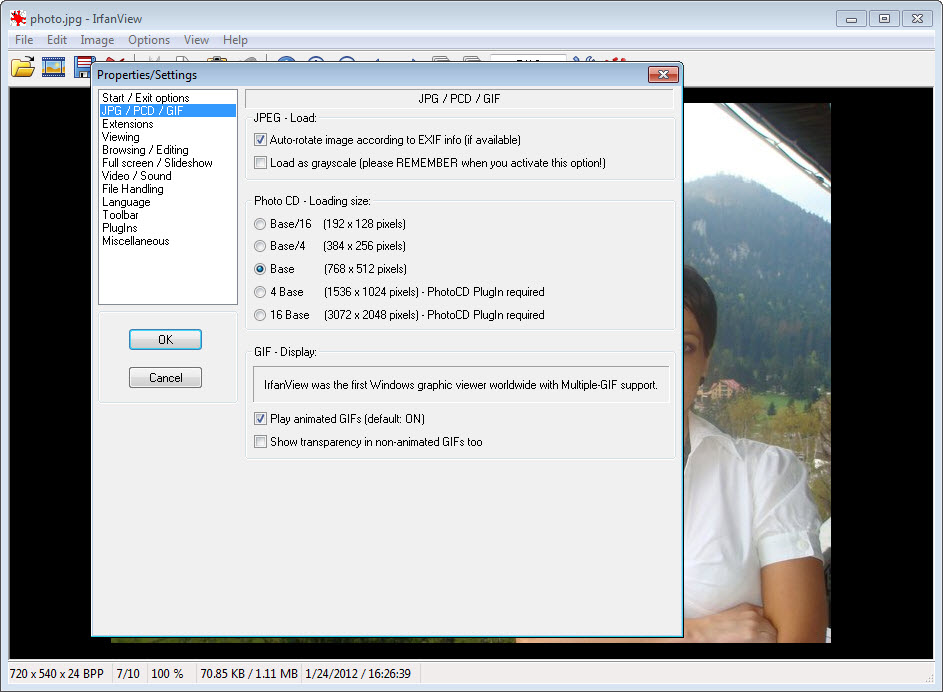Open the Options menu

[149, 40]
